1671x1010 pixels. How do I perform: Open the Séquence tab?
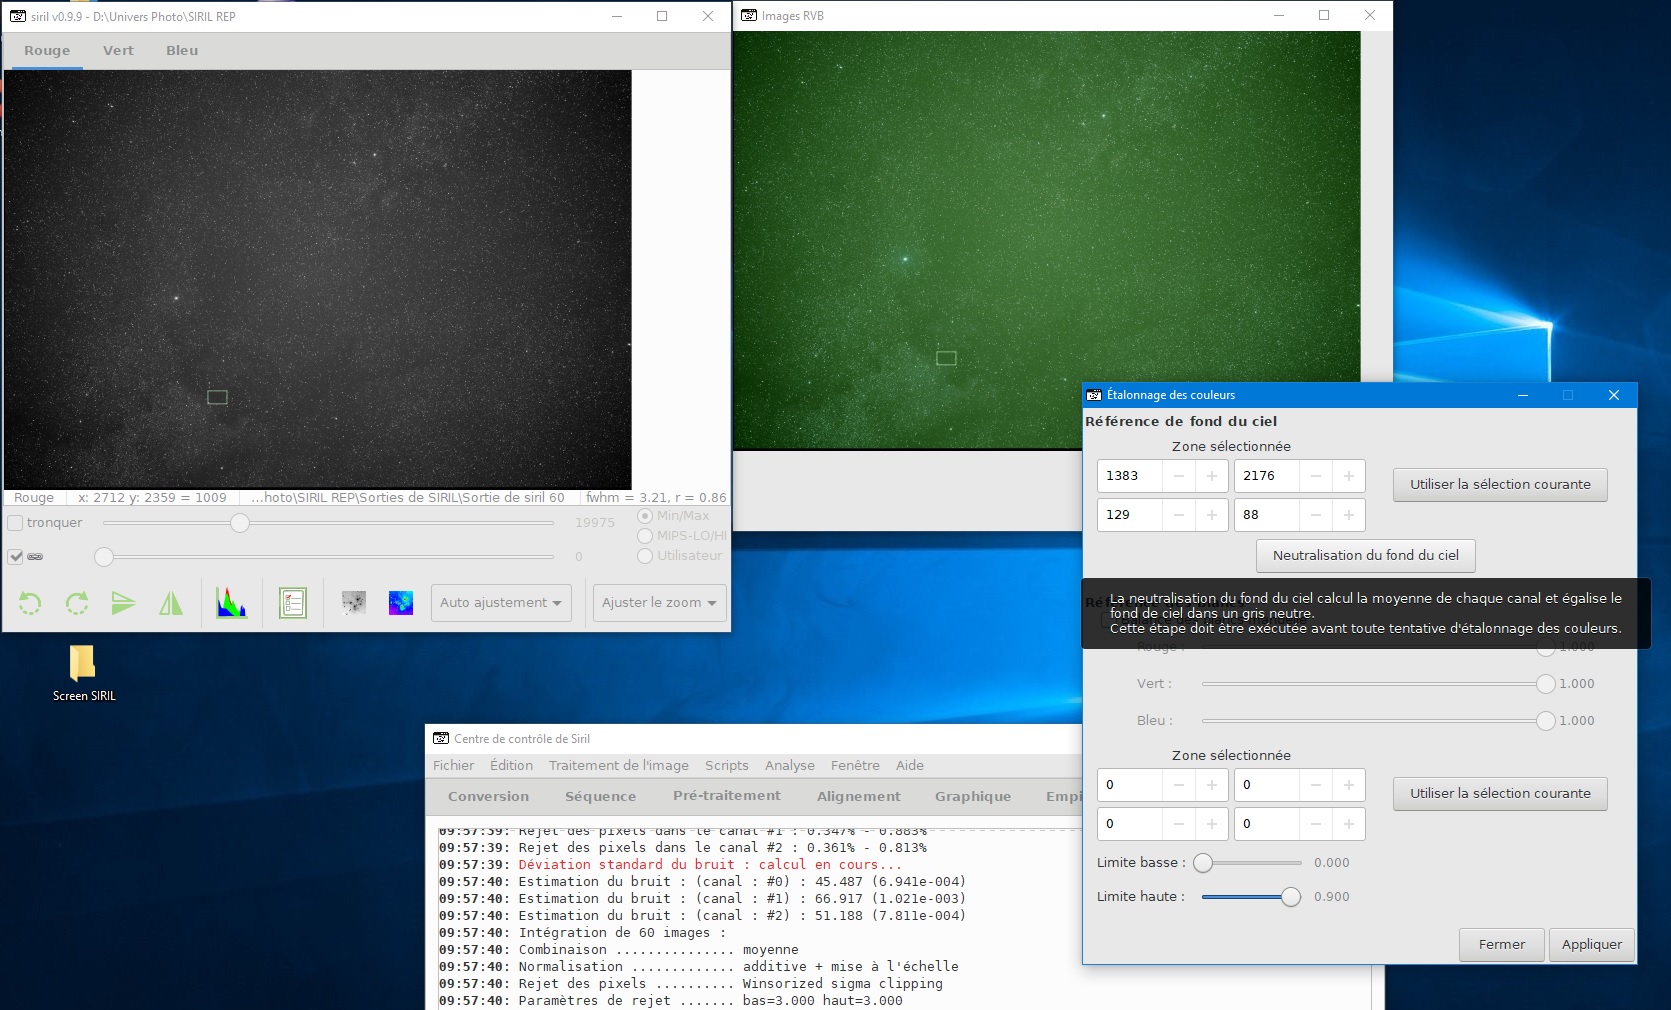click(600, 796)
